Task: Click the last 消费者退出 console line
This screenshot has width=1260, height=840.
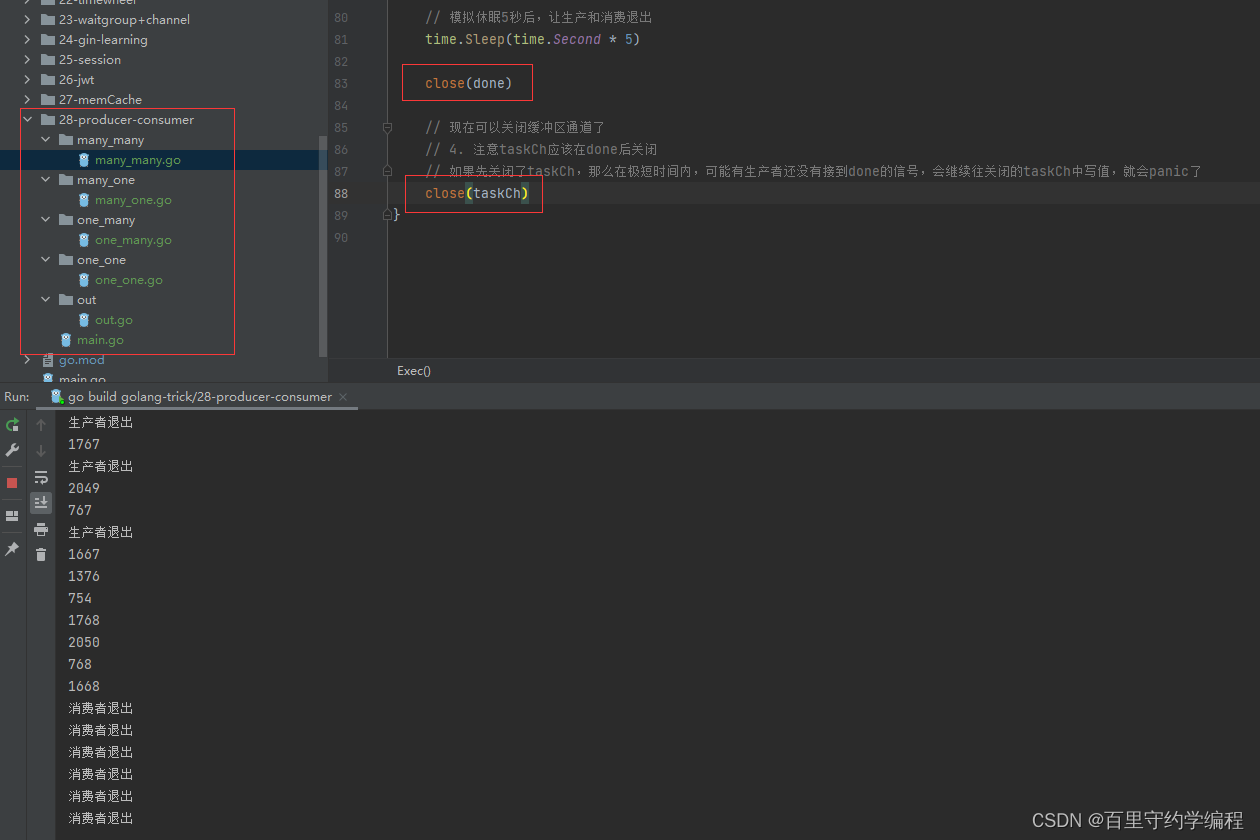Action: click(x=101, y=818)
